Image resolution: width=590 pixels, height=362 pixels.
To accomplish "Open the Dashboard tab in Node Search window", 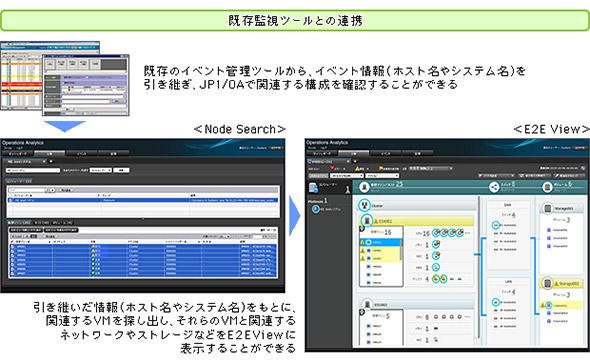I will 18,154.
